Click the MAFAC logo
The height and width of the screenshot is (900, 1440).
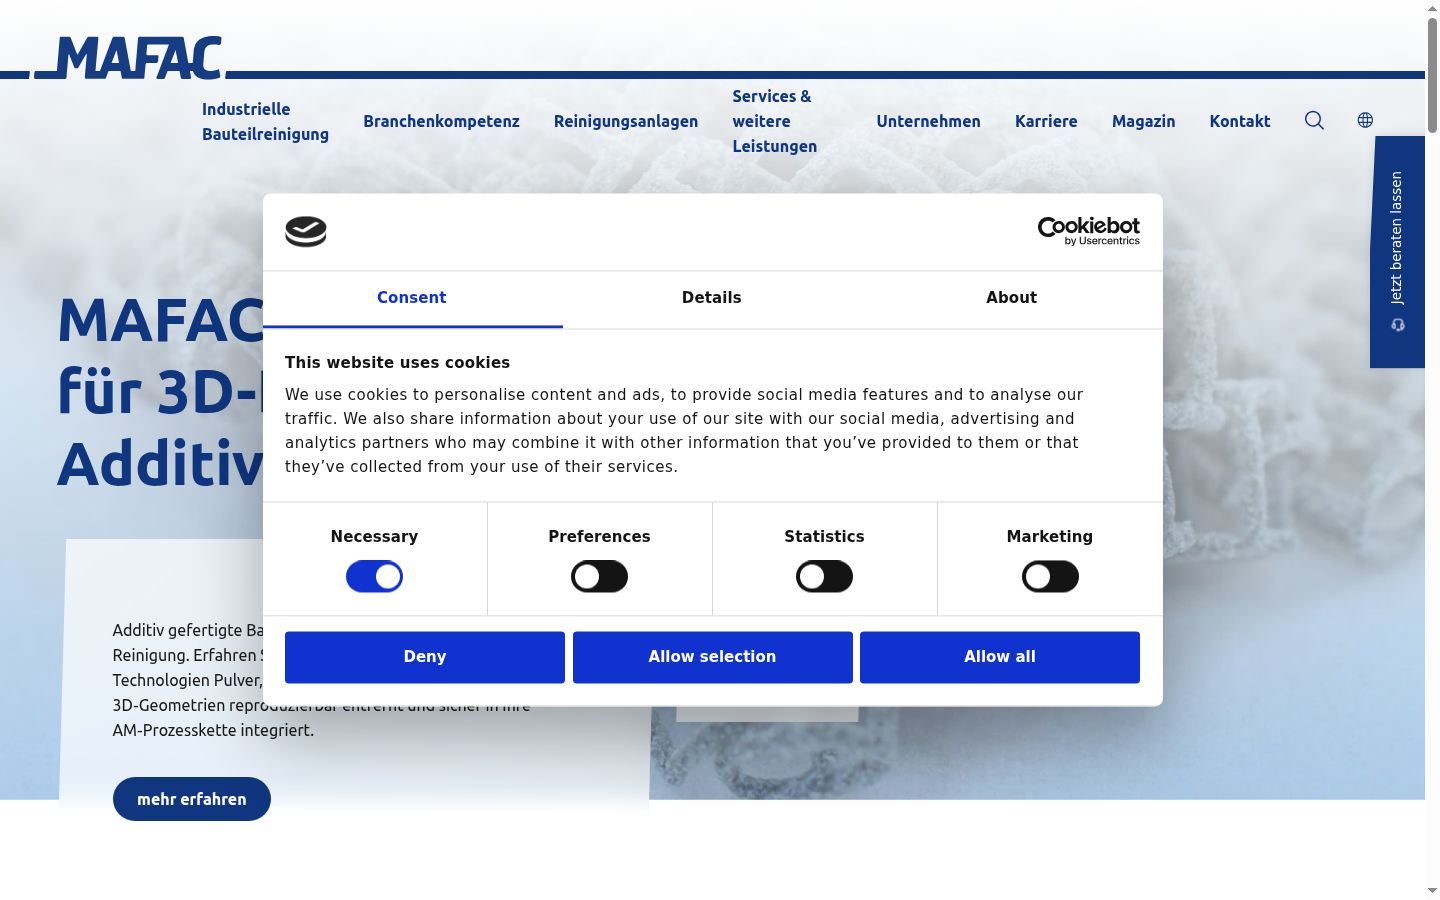point(139,58)
